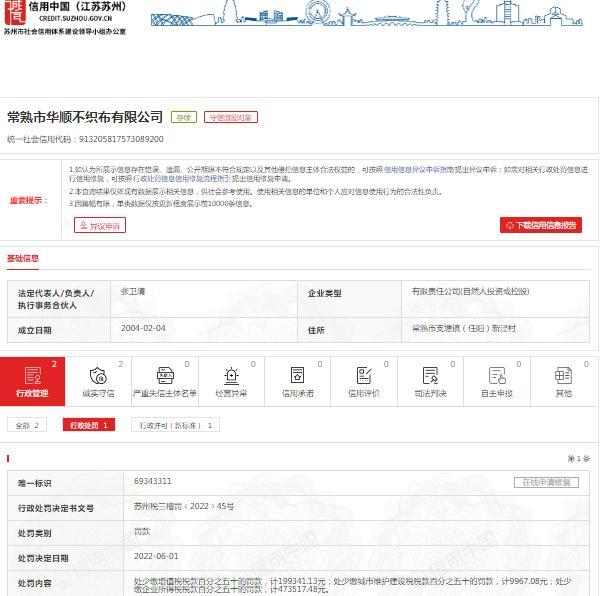606x596 pixels.
Task: Open the 信用信息异议申诉指南 link
Action: [419, 169]
